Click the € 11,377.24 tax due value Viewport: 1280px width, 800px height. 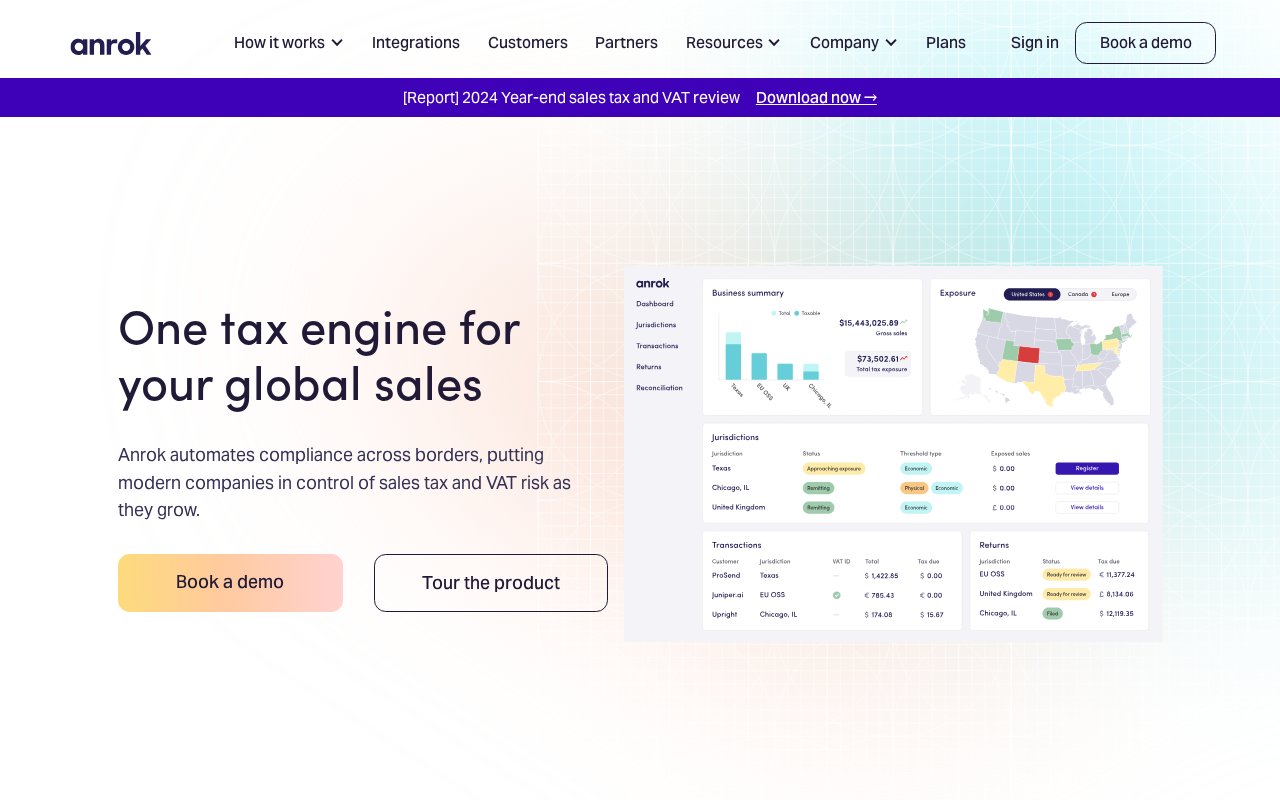[x=1116, y=575]
